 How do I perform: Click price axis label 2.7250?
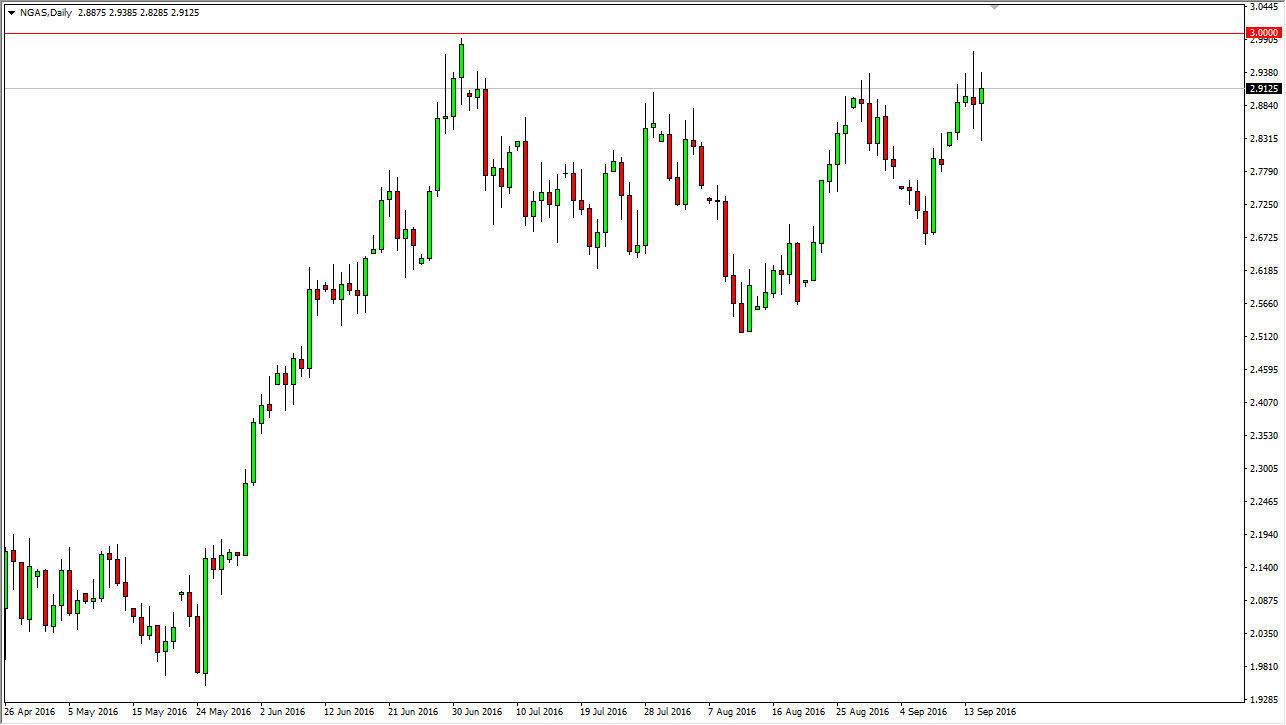(1265, 205)
